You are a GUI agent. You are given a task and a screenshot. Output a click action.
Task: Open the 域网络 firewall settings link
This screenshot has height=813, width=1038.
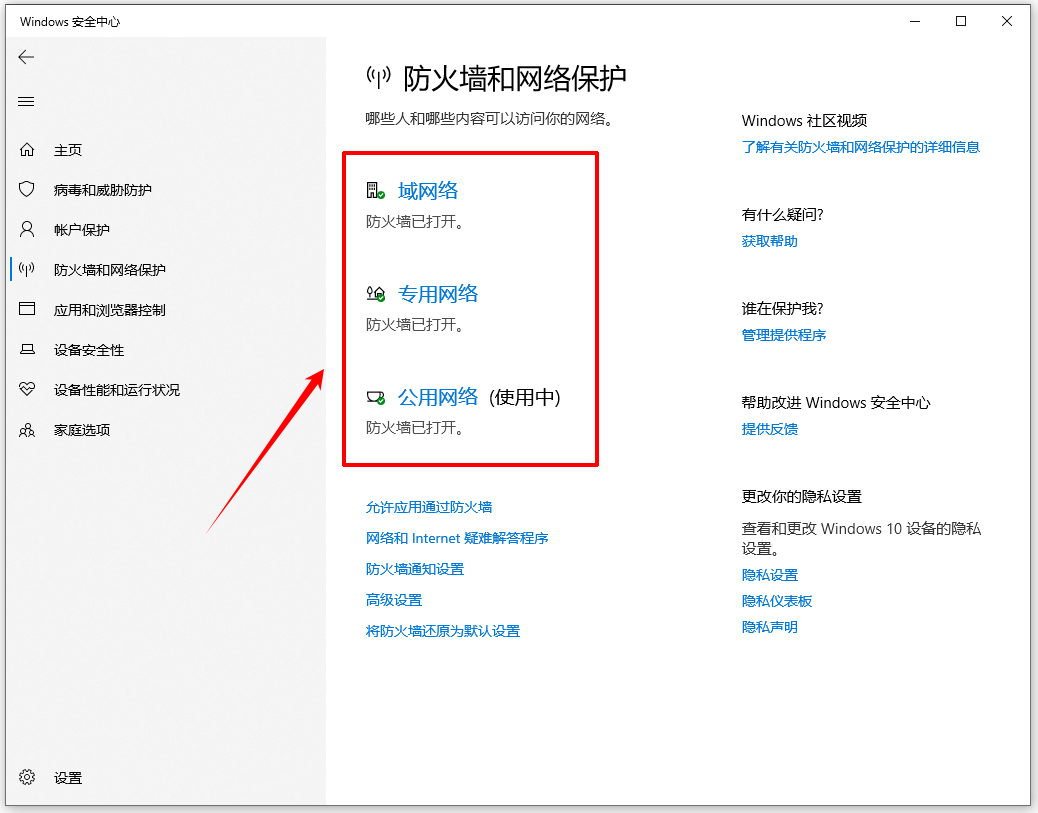click(x=428, y=191)
